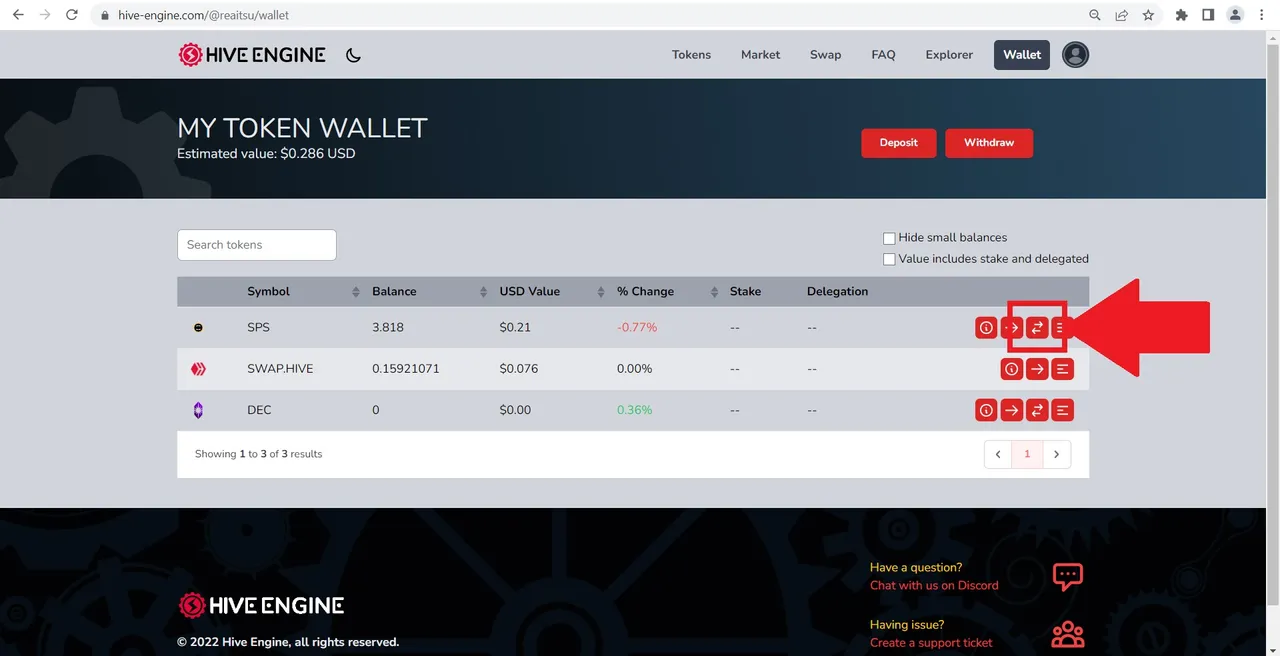Open the Swap nav item
1280x656 pixels.
coord(825,55)
